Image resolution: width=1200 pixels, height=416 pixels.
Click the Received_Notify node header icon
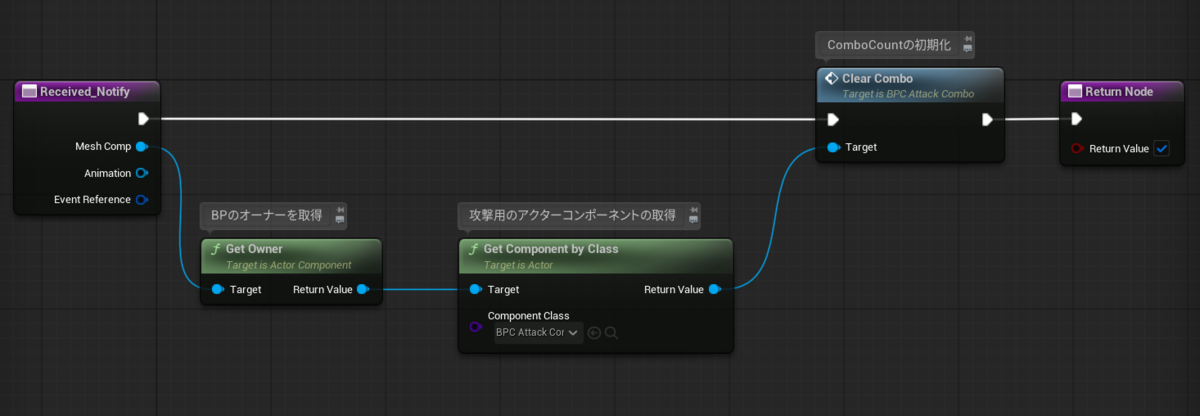pos(28,91)
